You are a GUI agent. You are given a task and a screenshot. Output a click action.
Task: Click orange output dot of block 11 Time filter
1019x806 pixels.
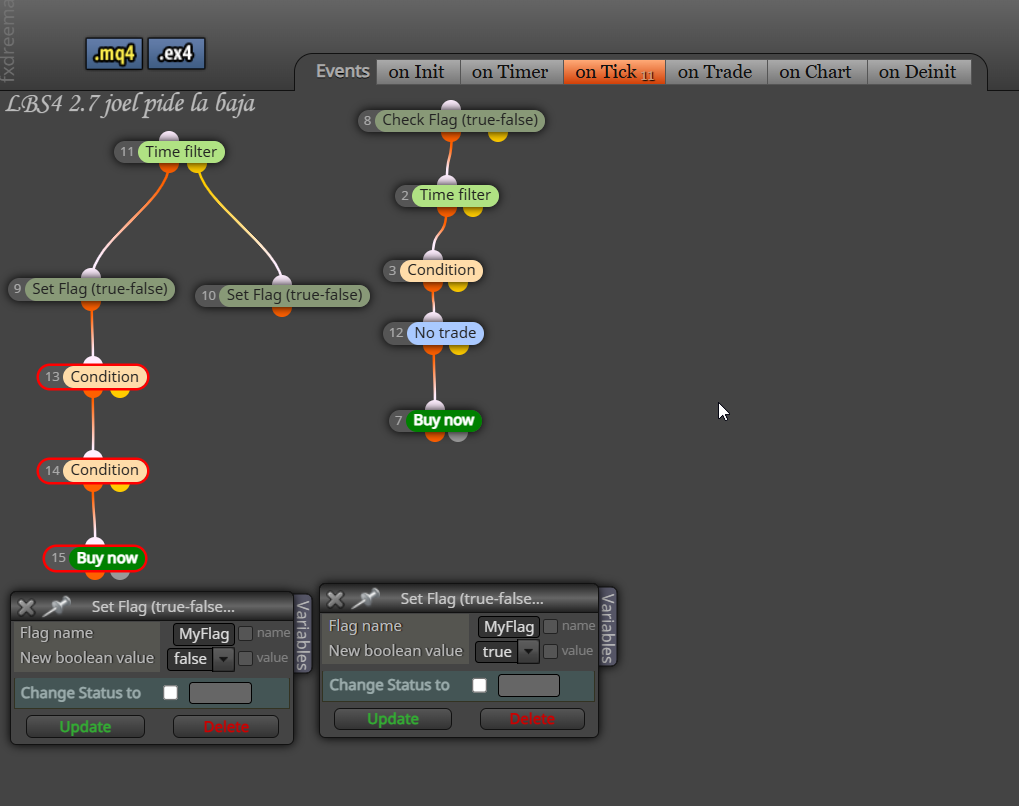(169, 167)
